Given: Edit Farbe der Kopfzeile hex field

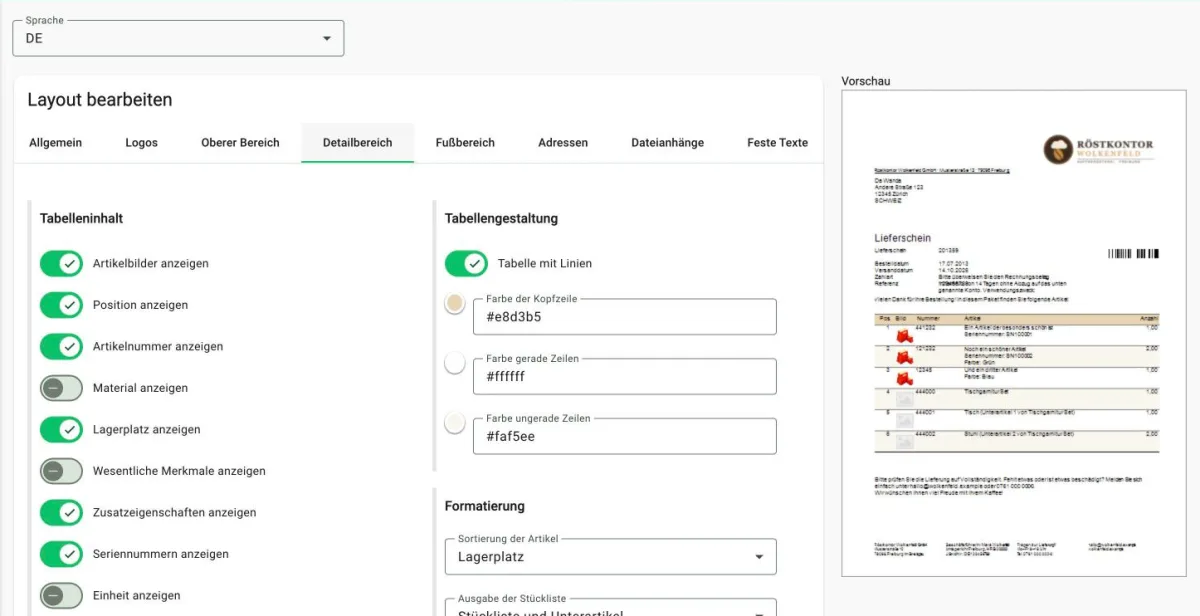Looking at the screenshot, I should tap(623, 317).
